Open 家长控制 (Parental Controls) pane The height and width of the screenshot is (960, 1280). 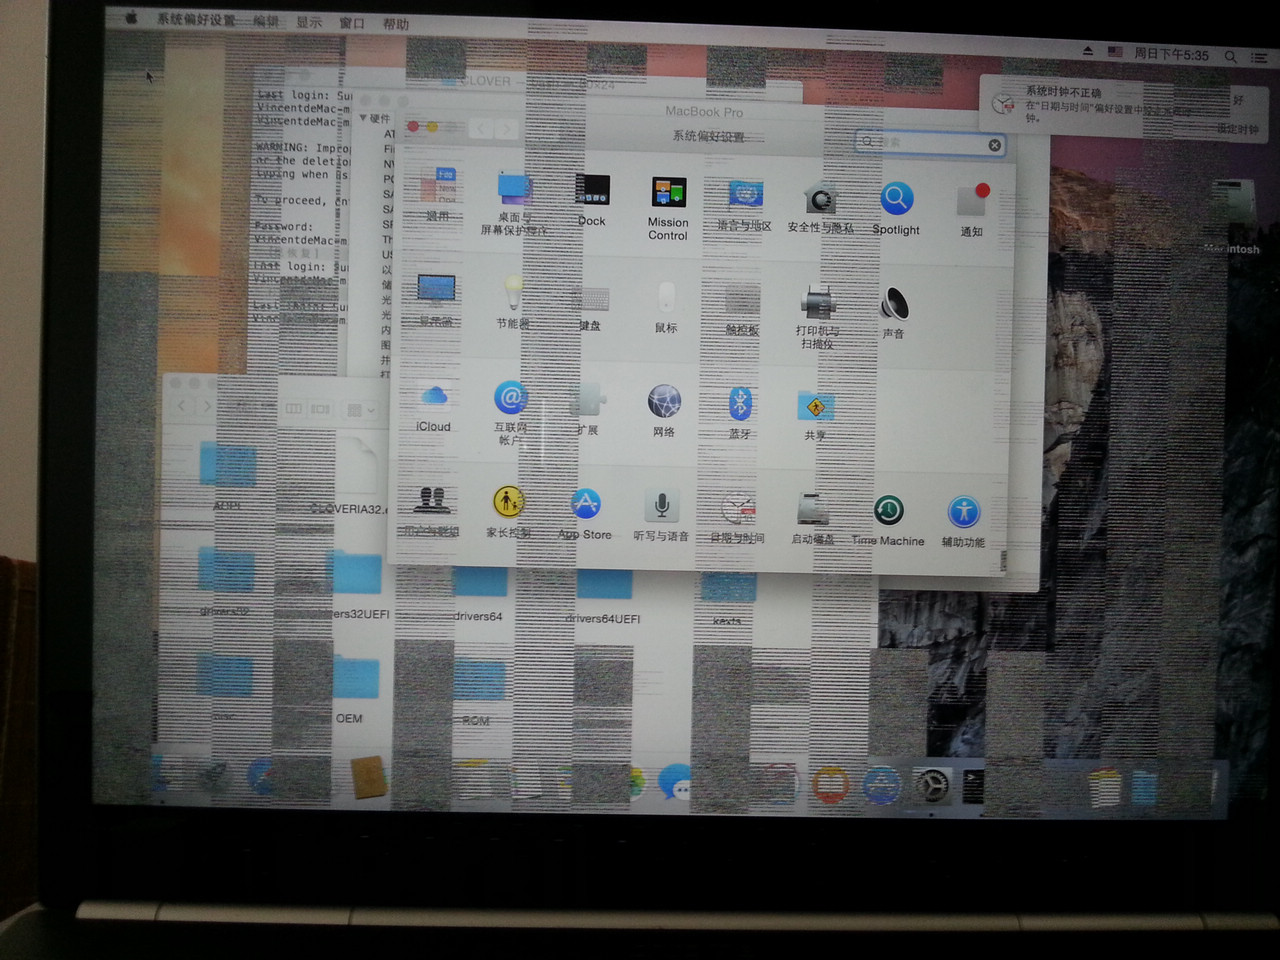pyautogui.click(x=508, y=512)
